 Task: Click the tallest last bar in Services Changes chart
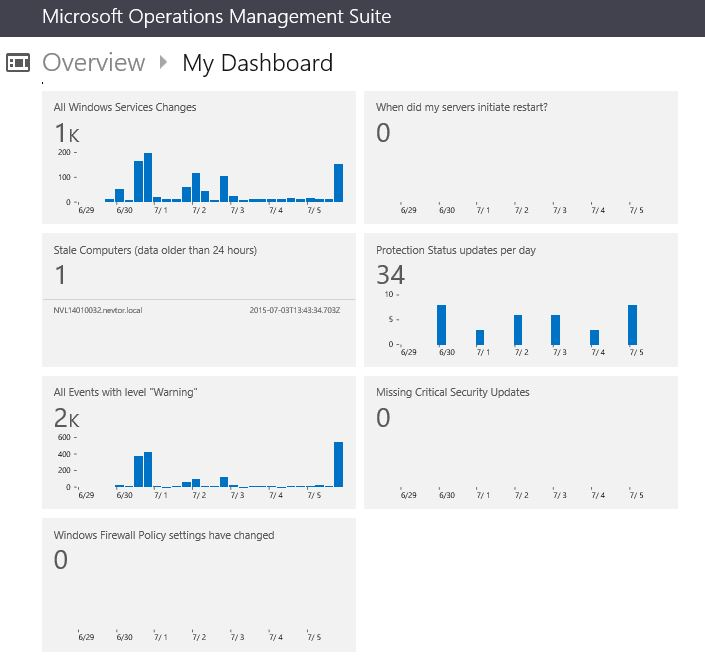[x=339, y=183]
